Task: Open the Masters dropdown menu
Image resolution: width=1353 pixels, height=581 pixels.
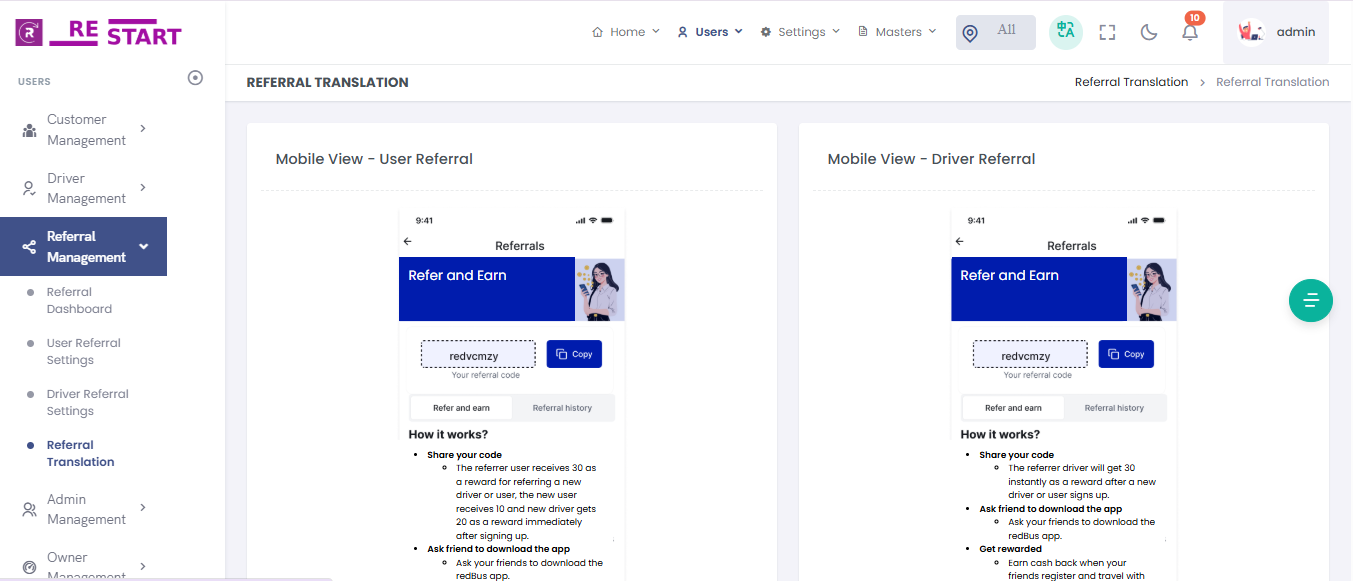Action: pyautogui.click(x=897, y=32)
